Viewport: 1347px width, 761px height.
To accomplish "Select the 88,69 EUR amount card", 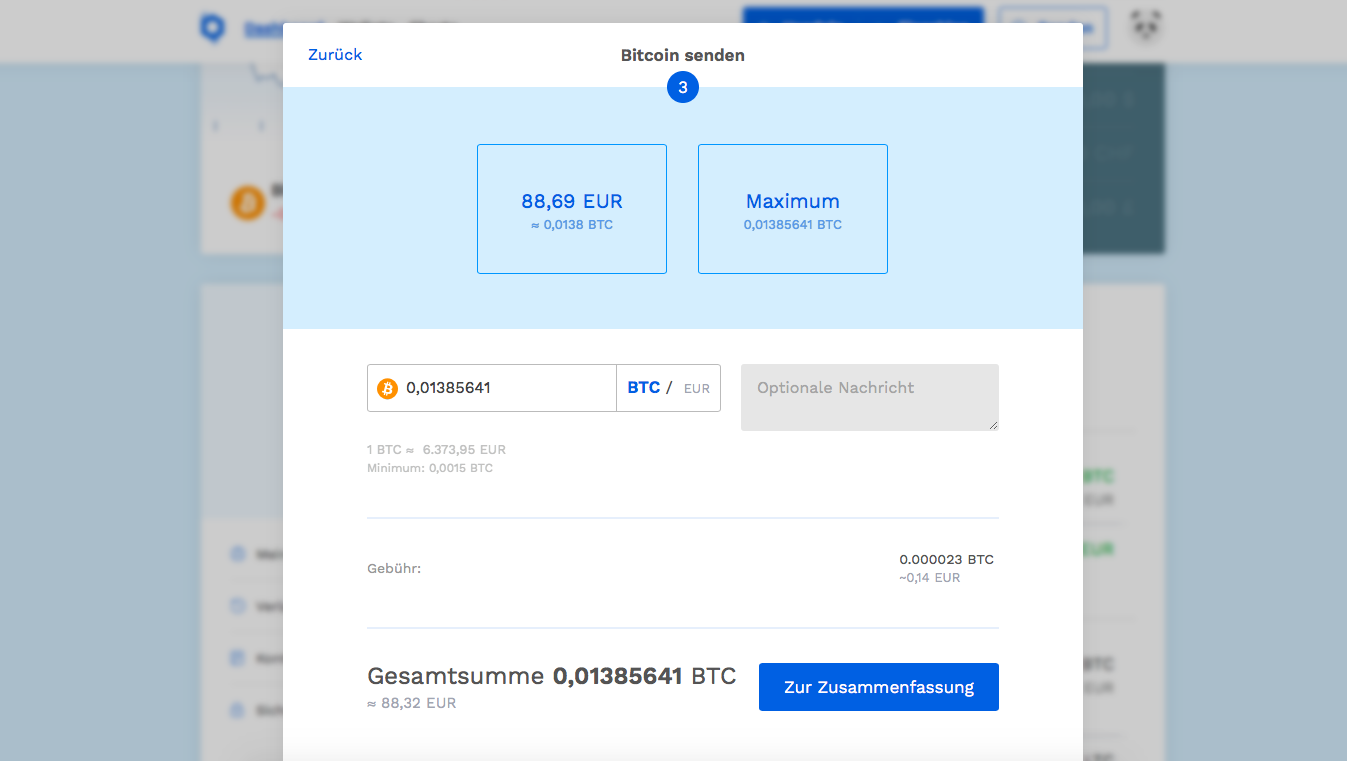I will coord(572,209).
